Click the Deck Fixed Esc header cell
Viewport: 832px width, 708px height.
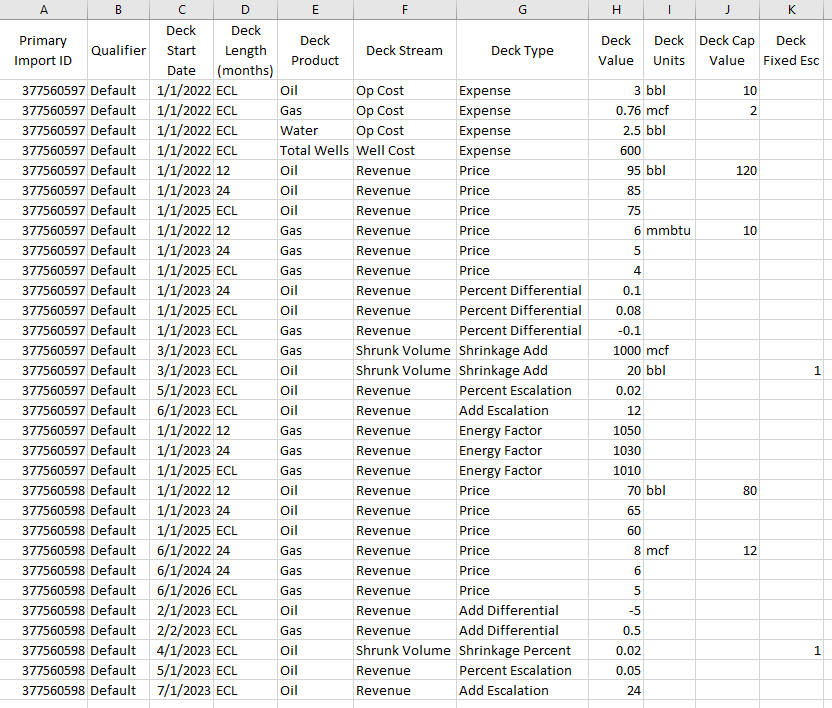click(791, 50)
